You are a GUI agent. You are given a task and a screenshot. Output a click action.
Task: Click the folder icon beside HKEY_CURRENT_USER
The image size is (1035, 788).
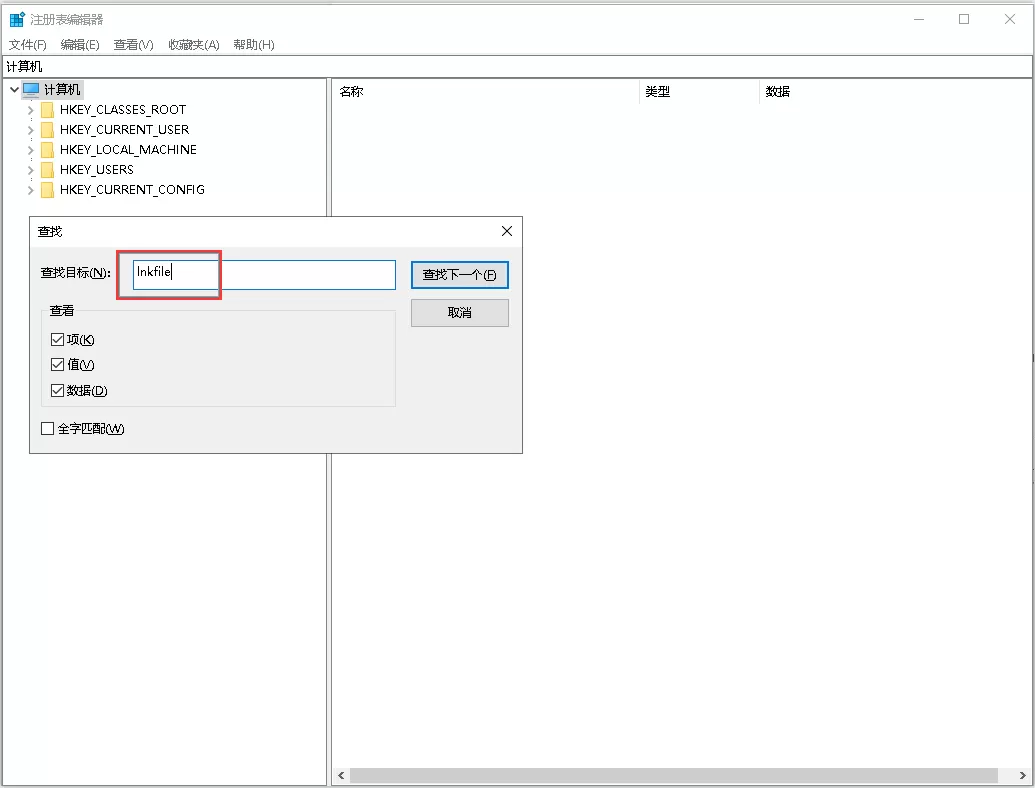click(x=47, y=129)
